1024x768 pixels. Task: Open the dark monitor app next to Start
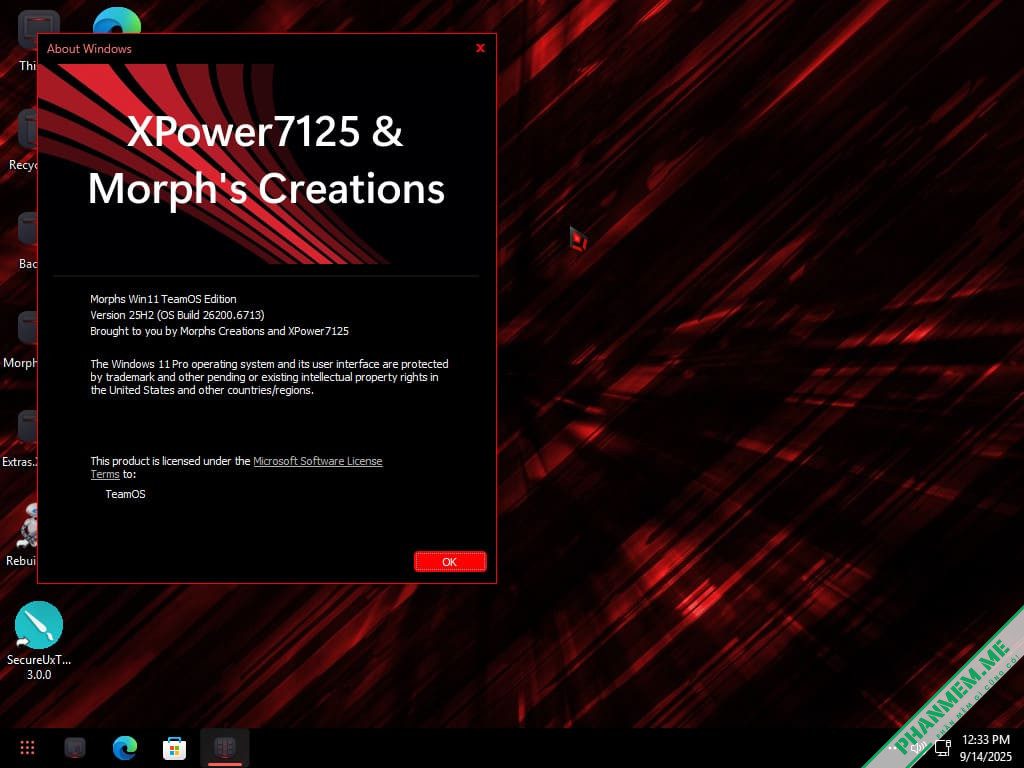pos(75,747)
